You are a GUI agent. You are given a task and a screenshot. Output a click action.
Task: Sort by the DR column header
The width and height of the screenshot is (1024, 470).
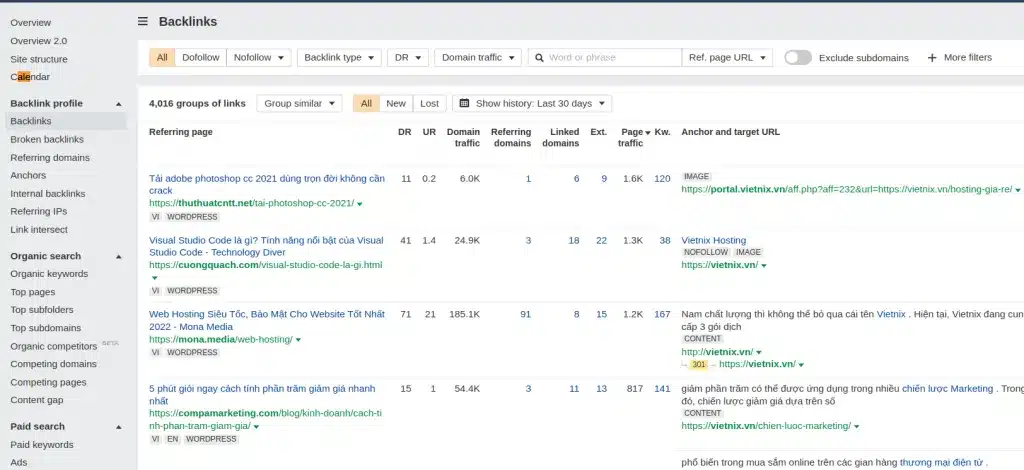pyautogui.click(x=405, y=132)
